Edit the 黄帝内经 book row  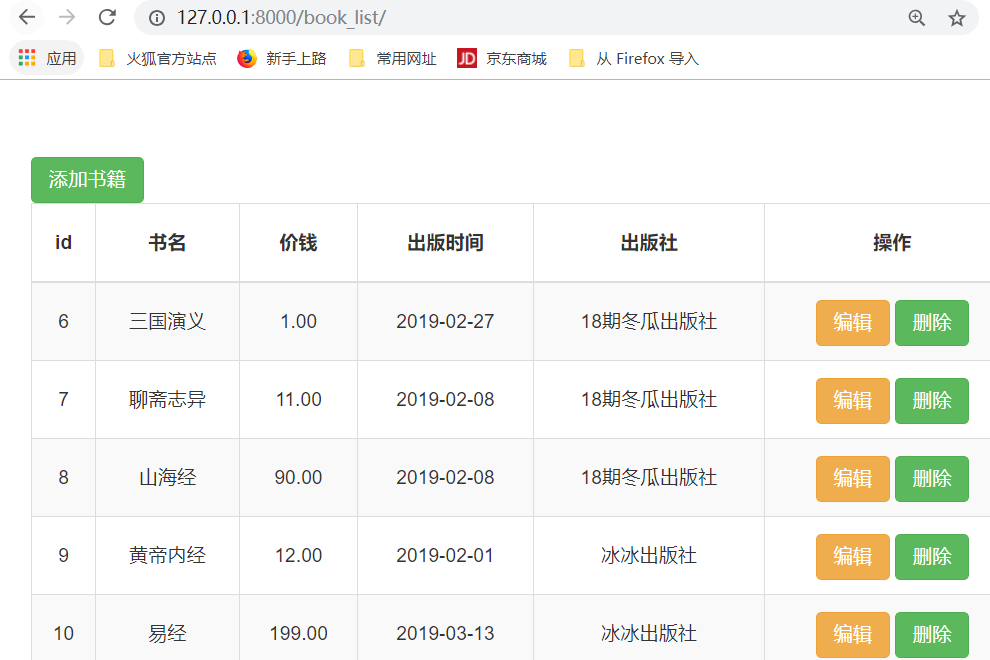(852, 556)
